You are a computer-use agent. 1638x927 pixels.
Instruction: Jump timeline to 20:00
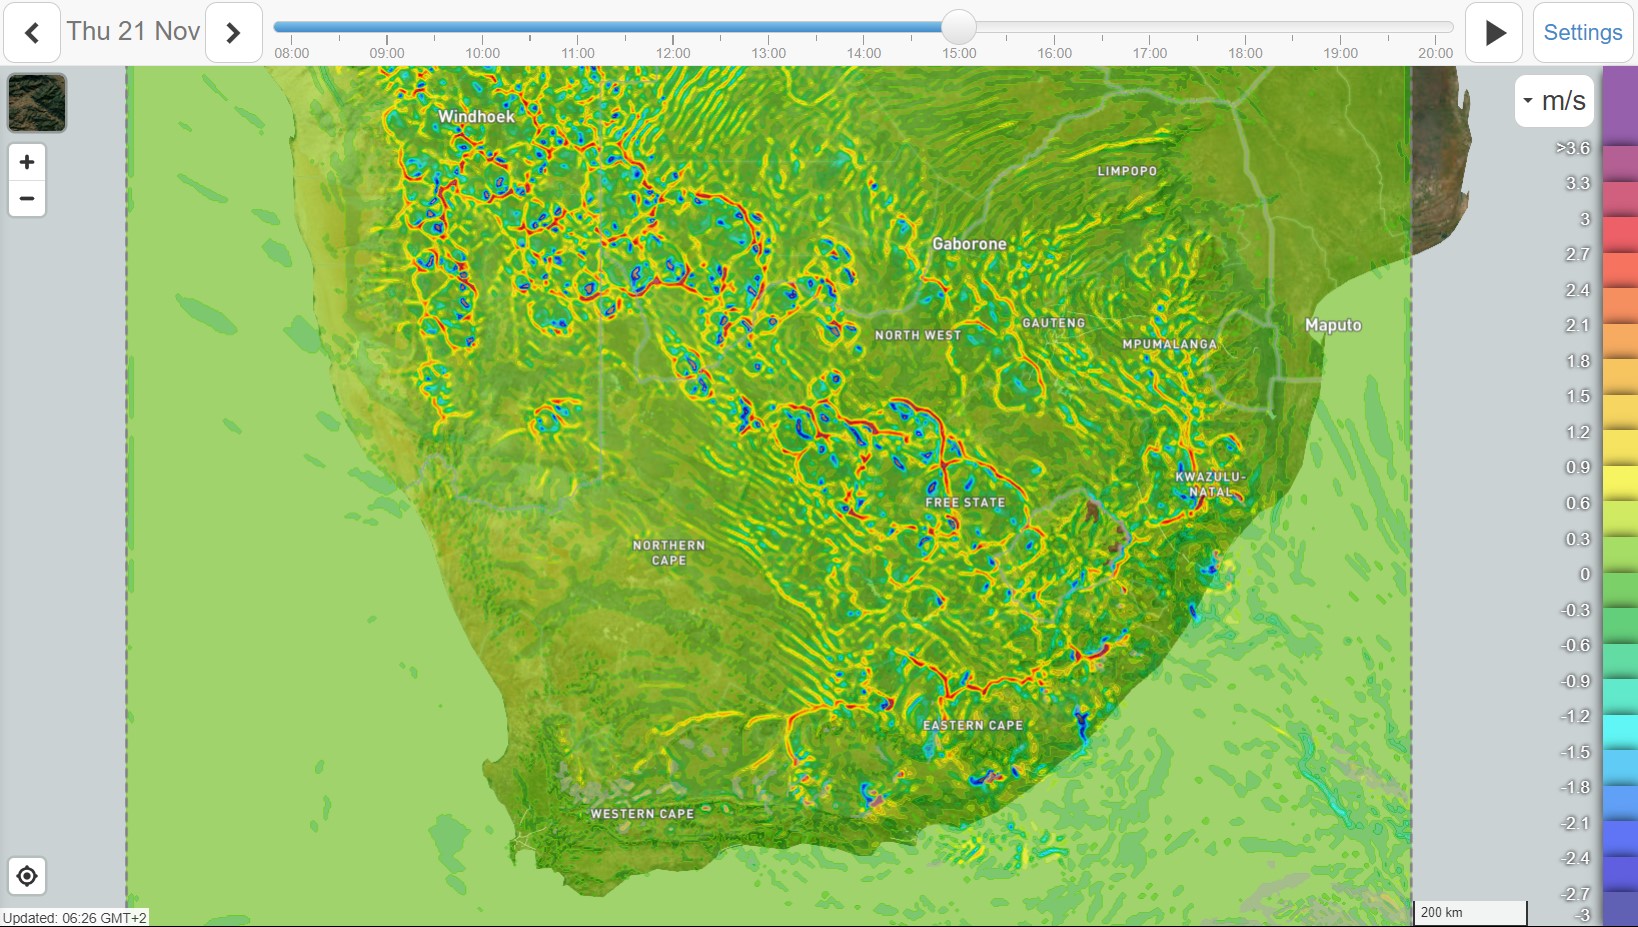click(x=1436, y=53)
